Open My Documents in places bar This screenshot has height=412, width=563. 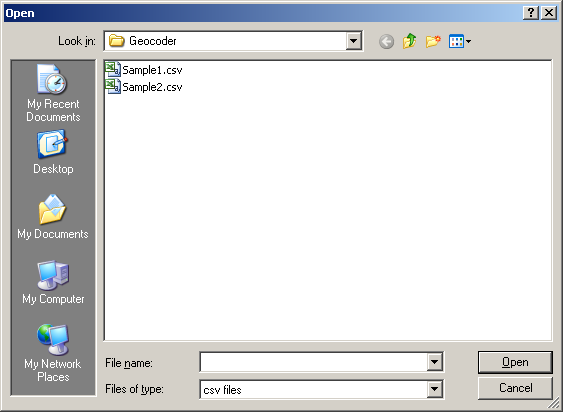pos(53,217)
